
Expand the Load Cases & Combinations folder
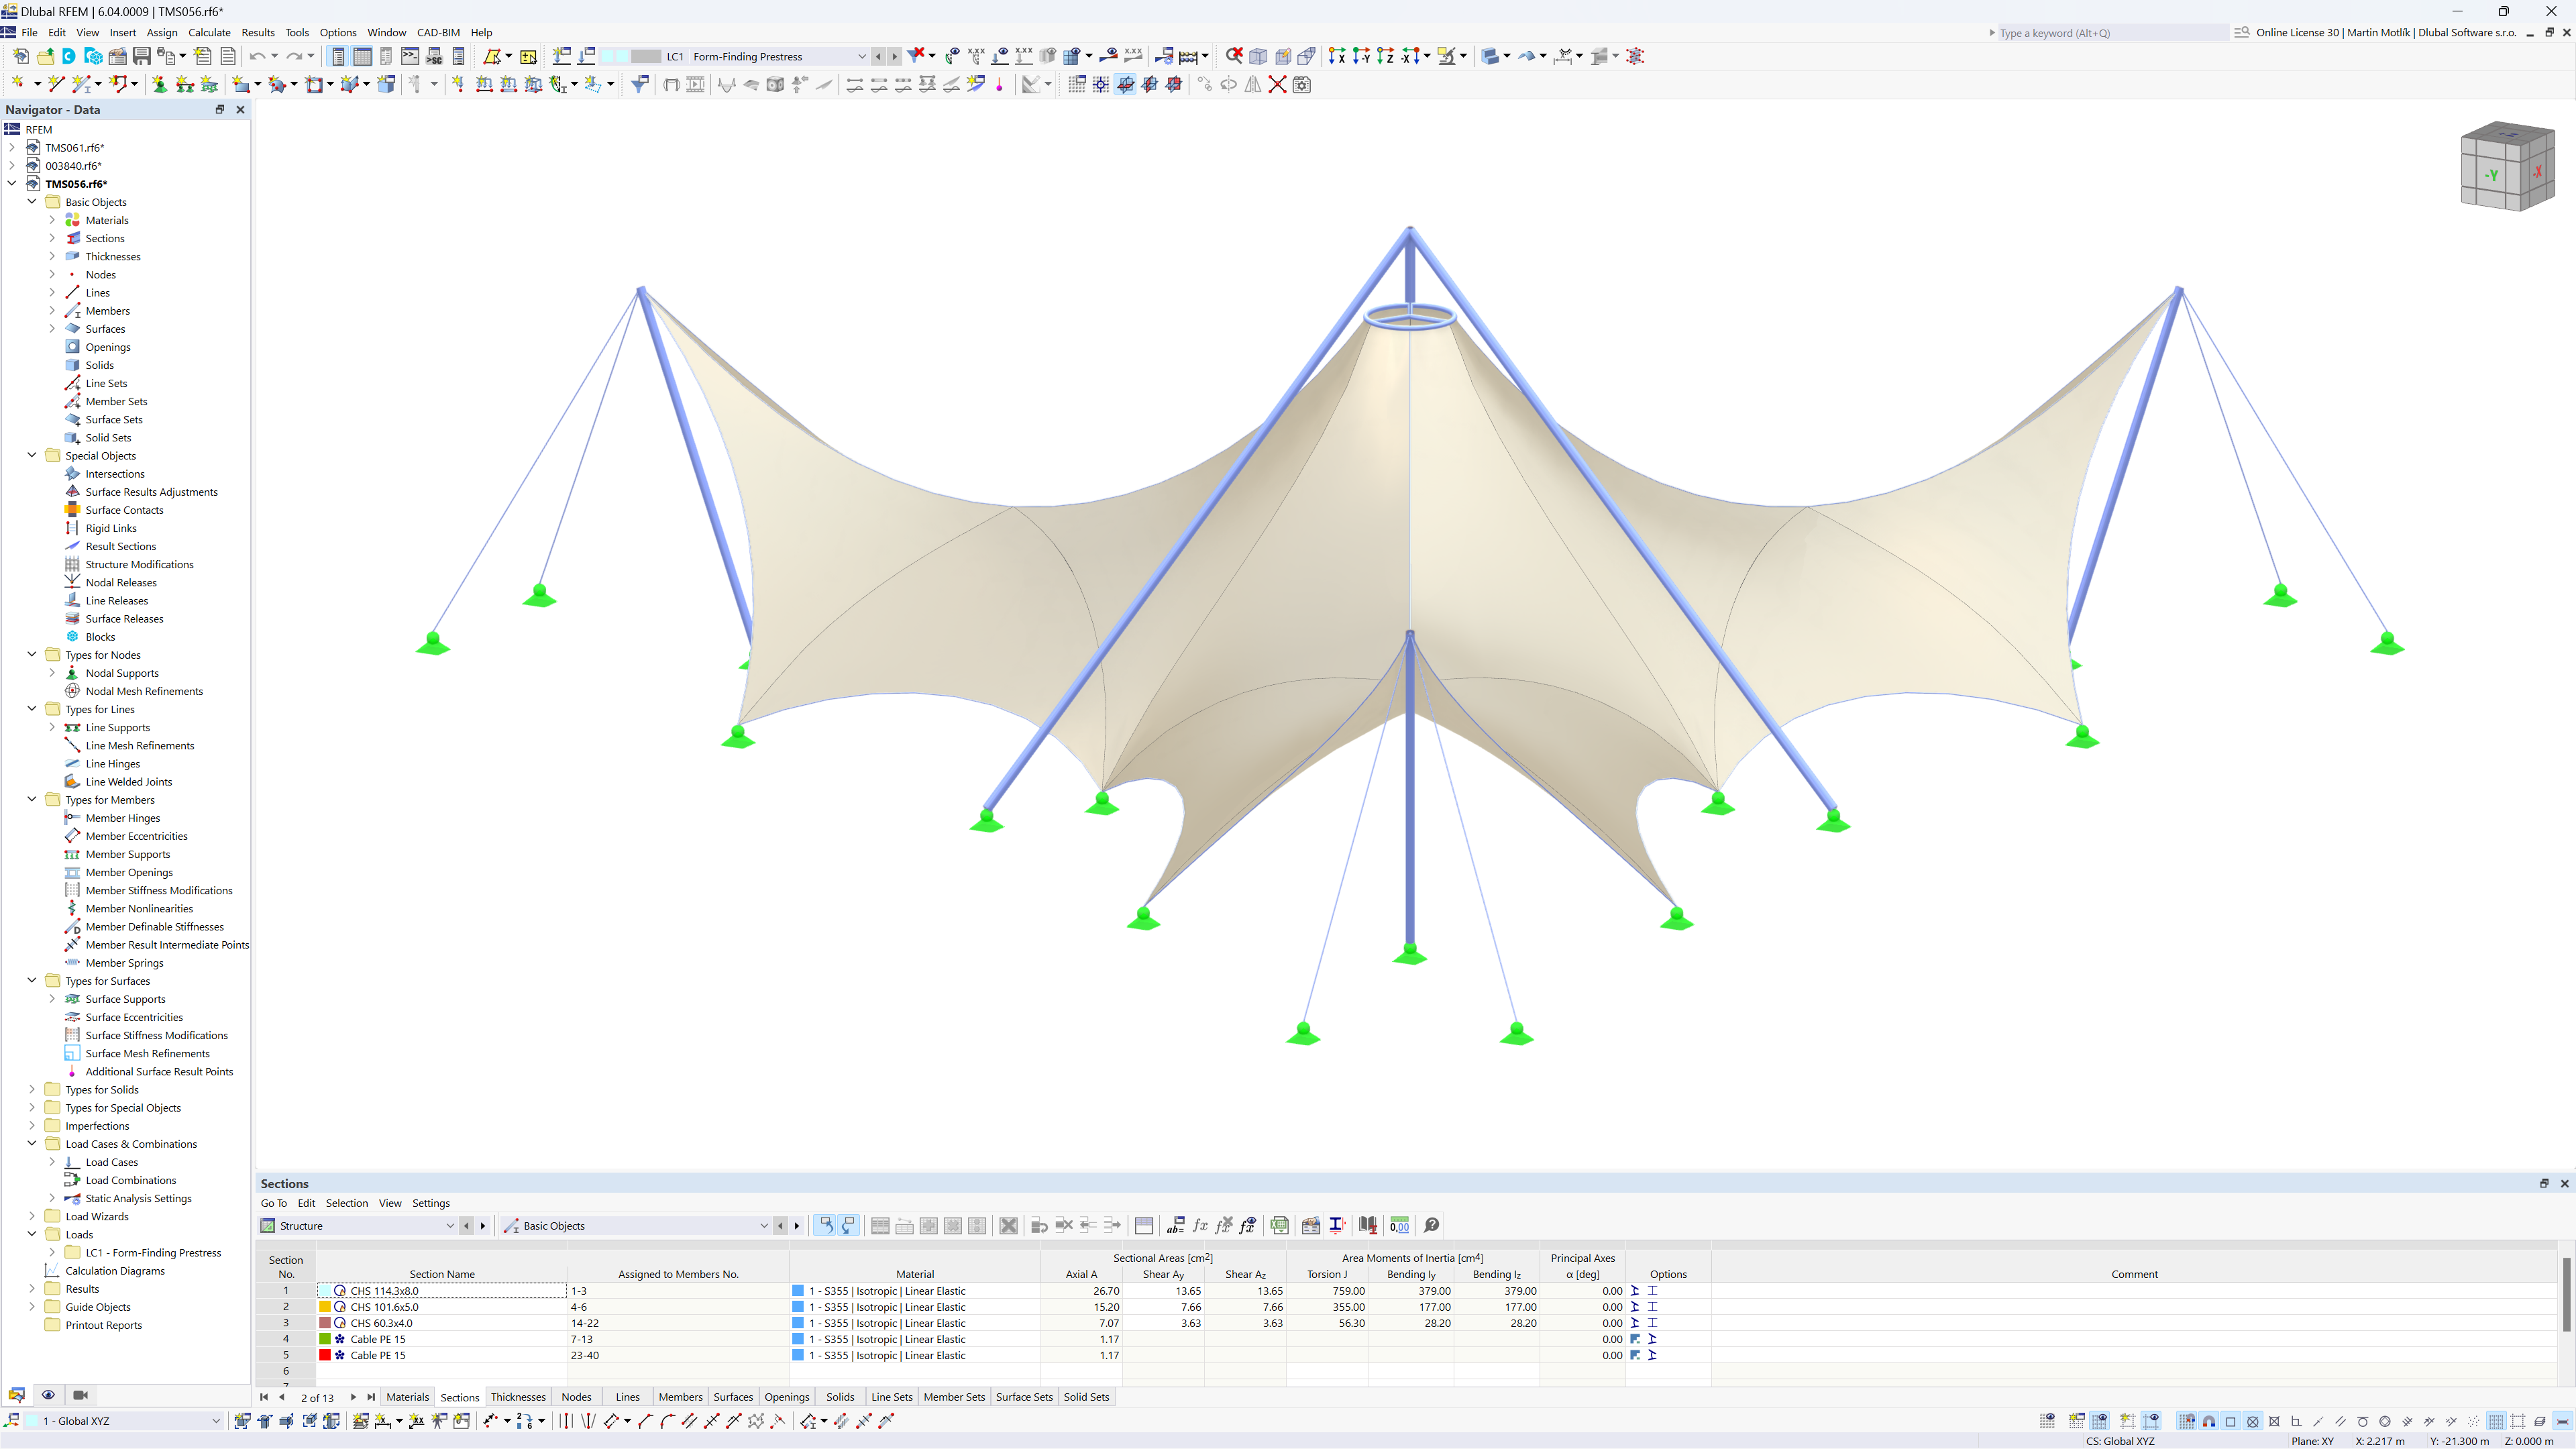tap(31, 1143)
